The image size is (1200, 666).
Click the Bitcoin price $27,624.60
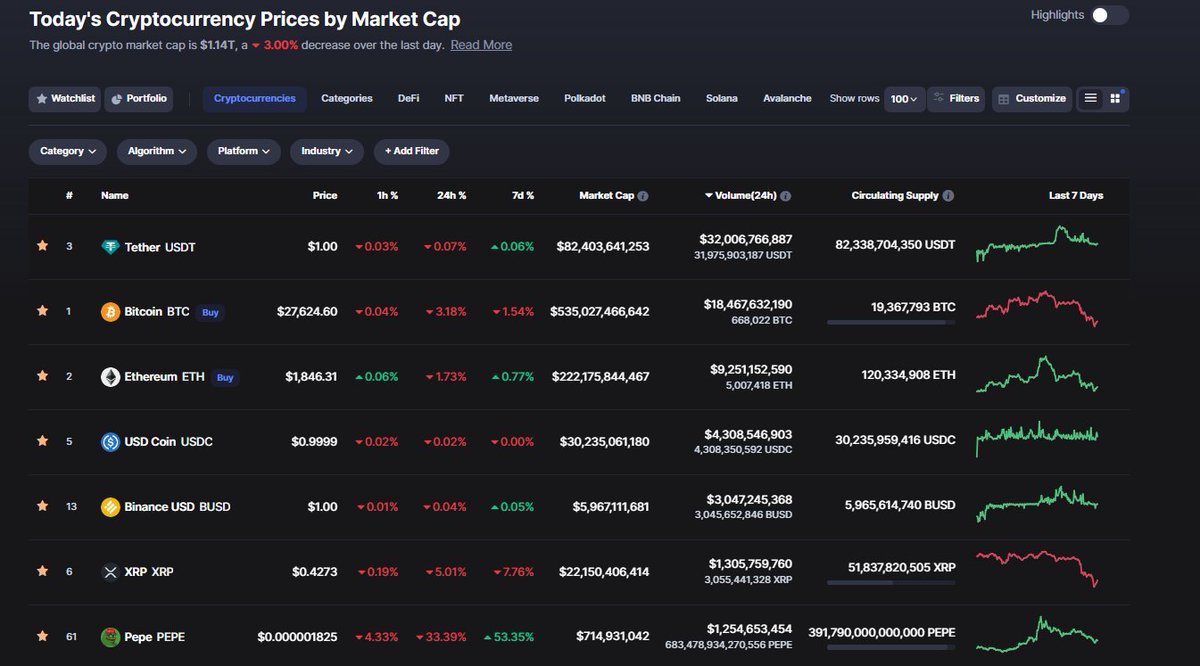(307, 312)
